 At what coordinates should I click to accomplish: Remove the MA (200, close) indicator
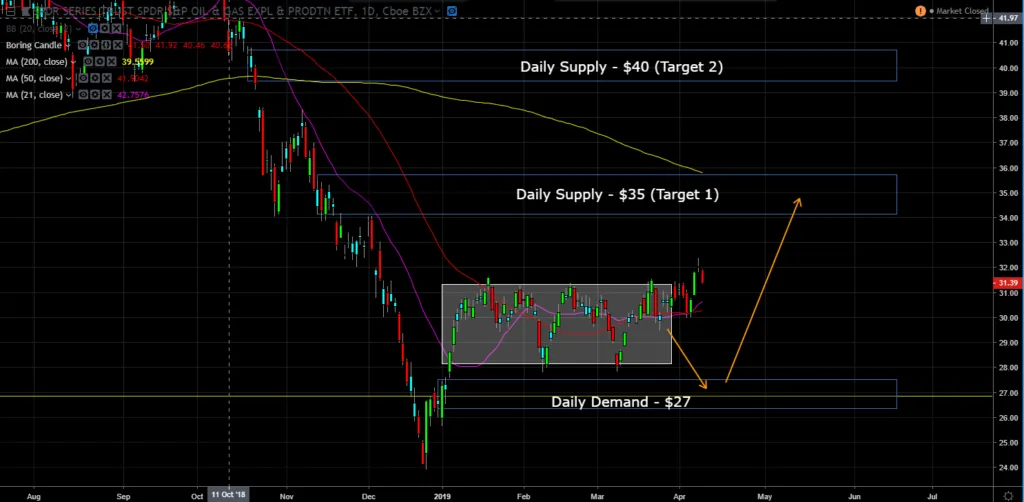coord(111,61)
